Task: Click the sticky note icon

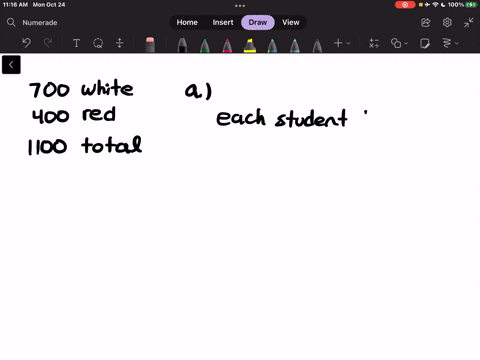Action: pos(425,43)
